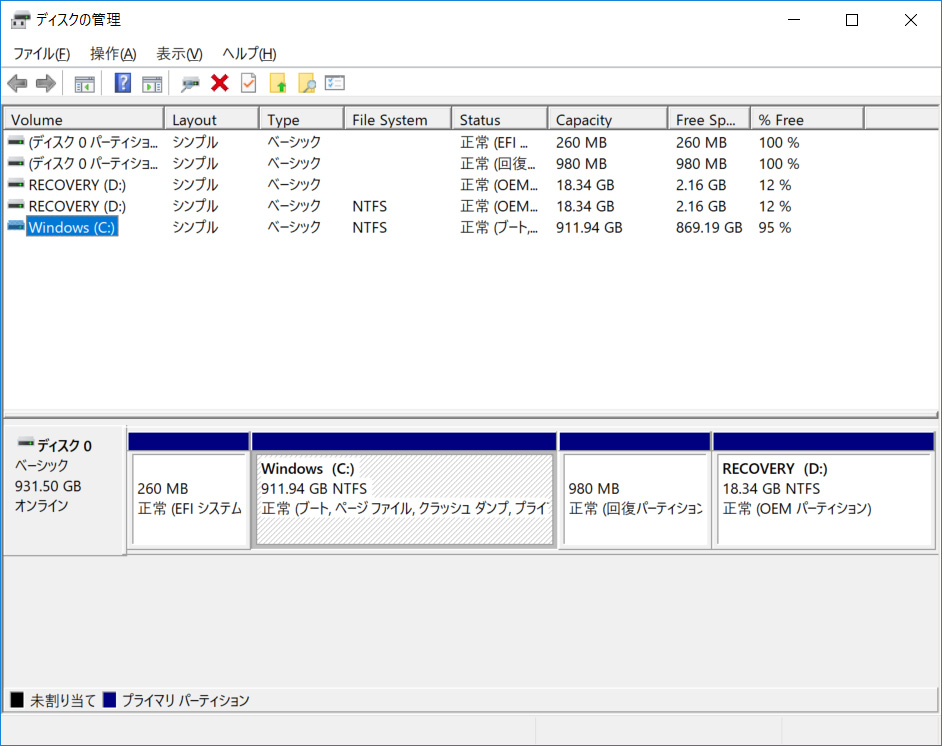Image resolution: width=942 pixels, height=746 pixels.
Task: Open the ファイル(F) menu
Action: [x=42, y=54]
